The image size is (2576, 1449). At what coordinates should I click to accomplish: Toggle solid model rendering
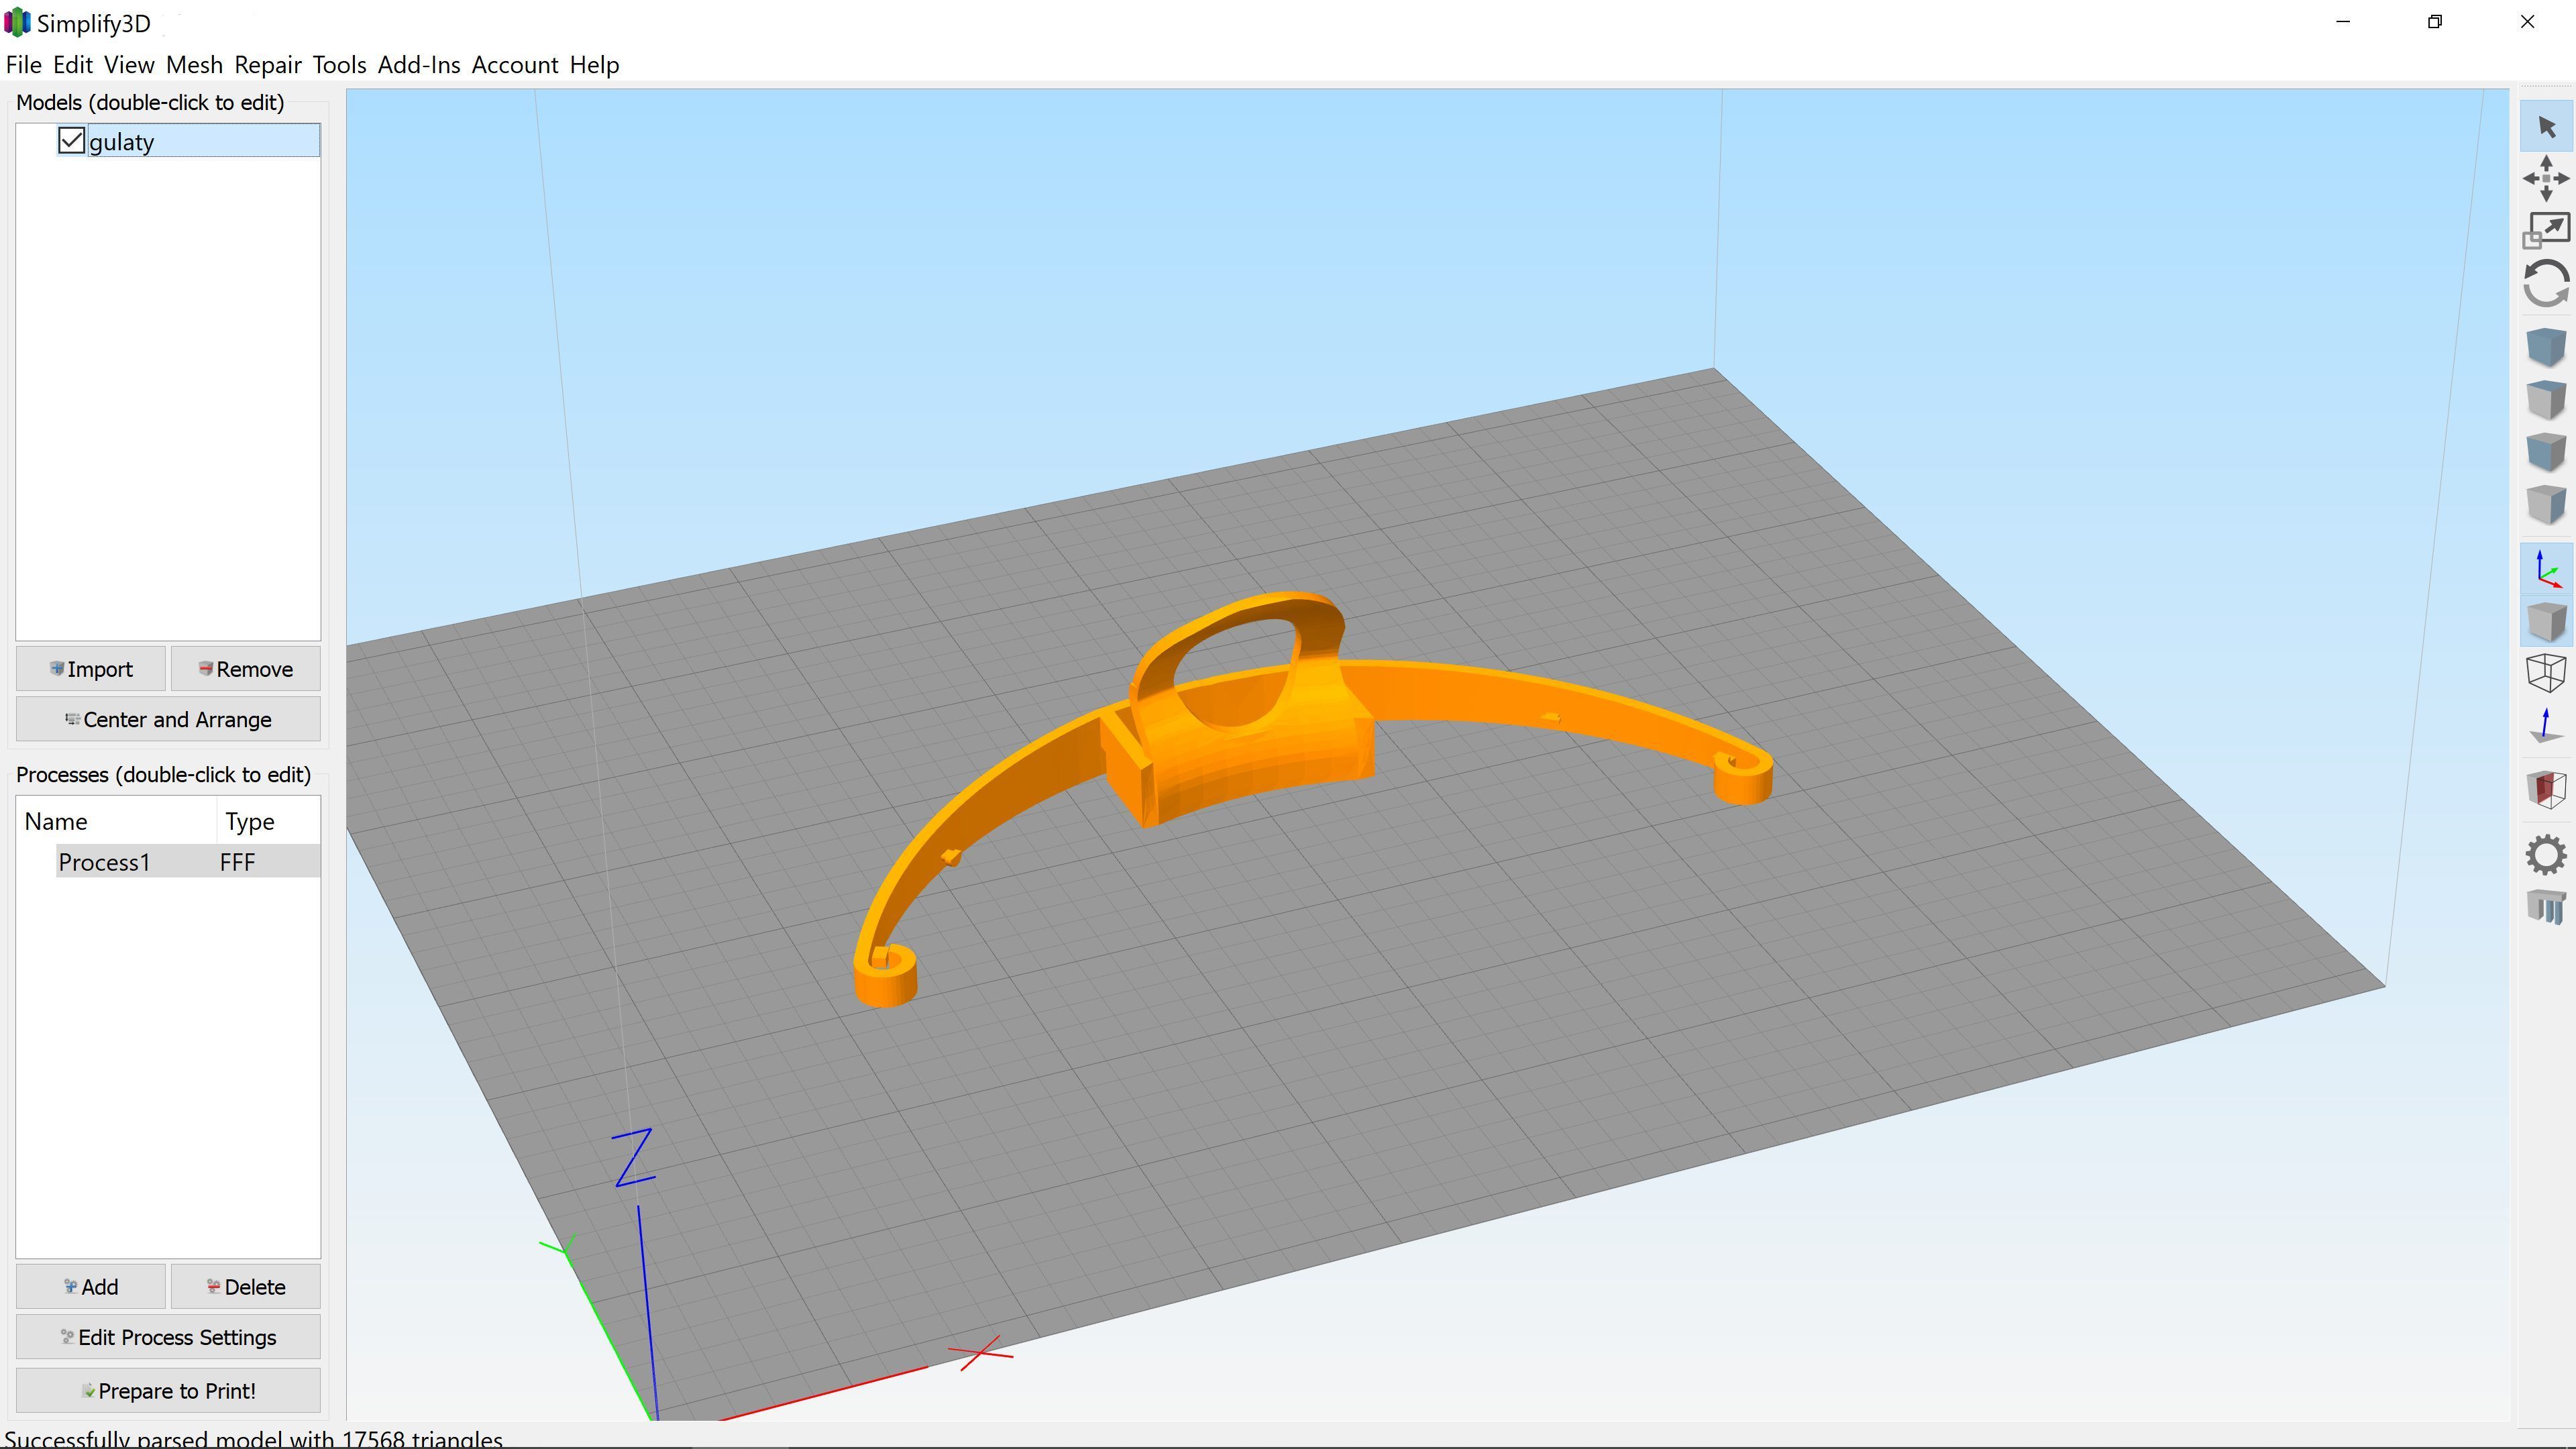coord(2546,621)
